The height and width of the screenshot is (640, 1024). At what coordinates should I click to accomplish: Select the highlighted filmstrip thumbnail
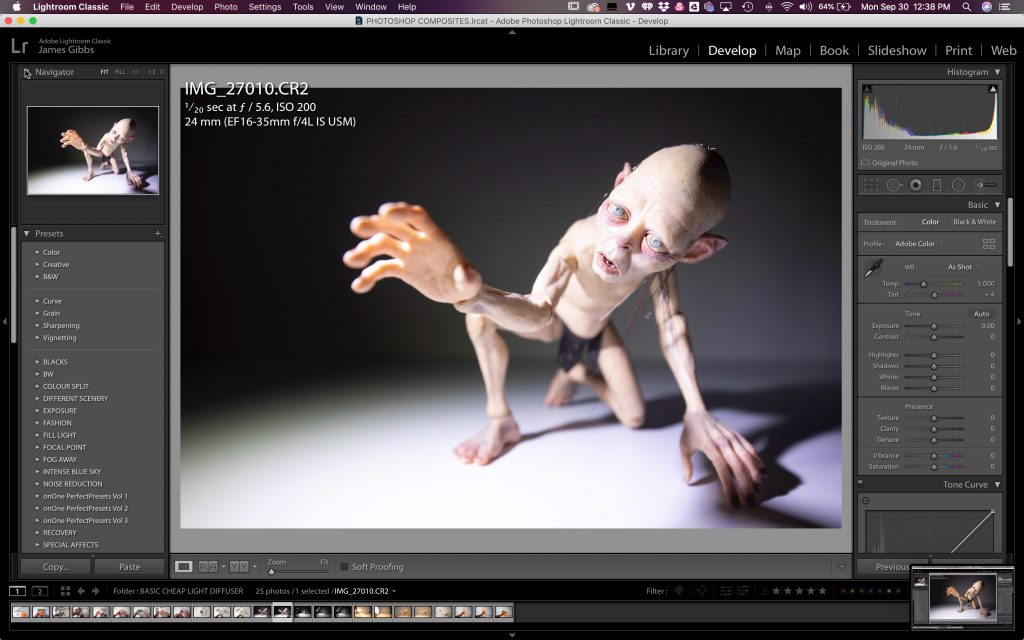(282, 612)
